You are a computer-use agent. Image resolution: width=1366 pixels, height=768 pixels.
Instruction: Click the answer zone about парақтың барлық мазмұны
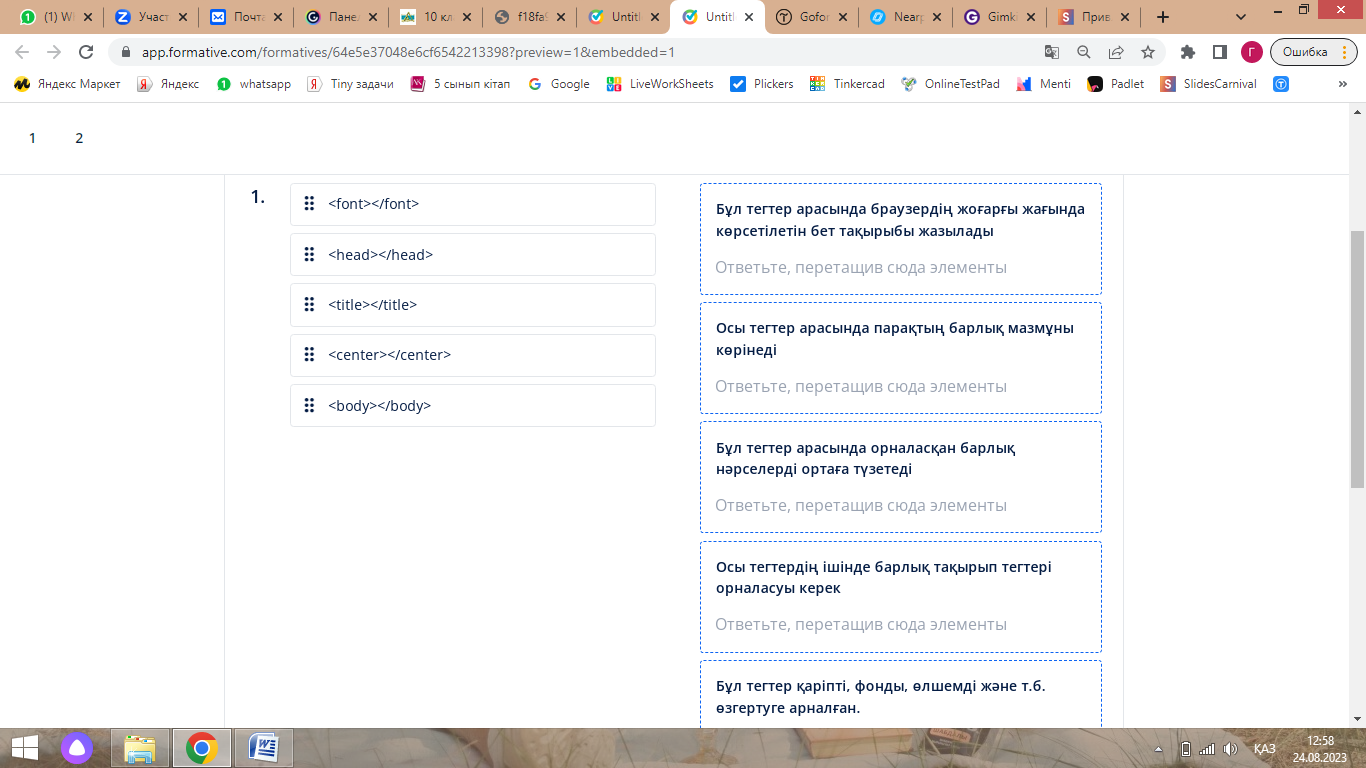[901, 358]
